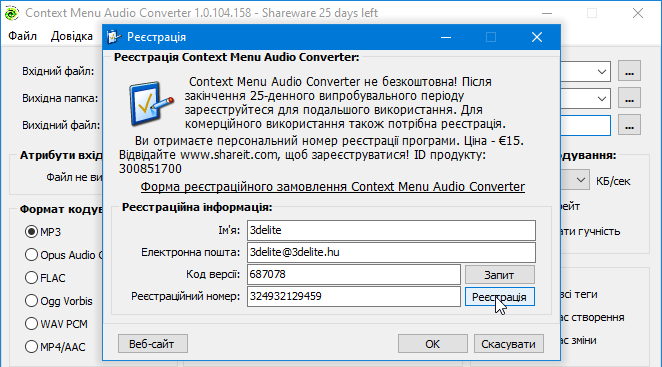The width and height of the screenshot is (662, 367).
Task: Click the Запит button
Action: [499, 275]
